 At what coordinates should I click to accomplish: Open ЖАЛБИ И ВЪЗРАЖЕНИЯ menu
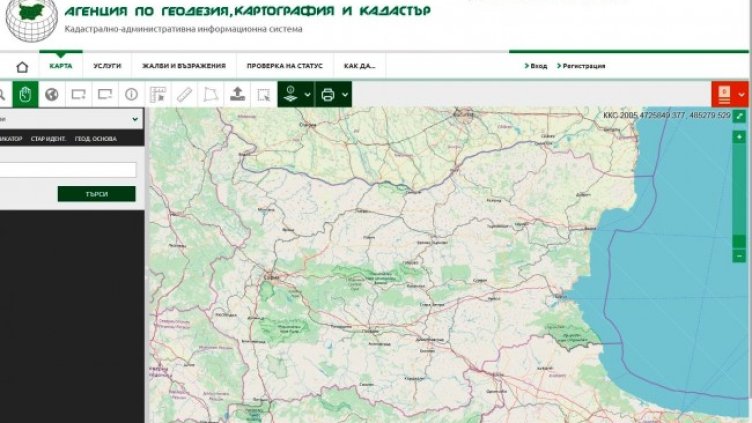184,66
